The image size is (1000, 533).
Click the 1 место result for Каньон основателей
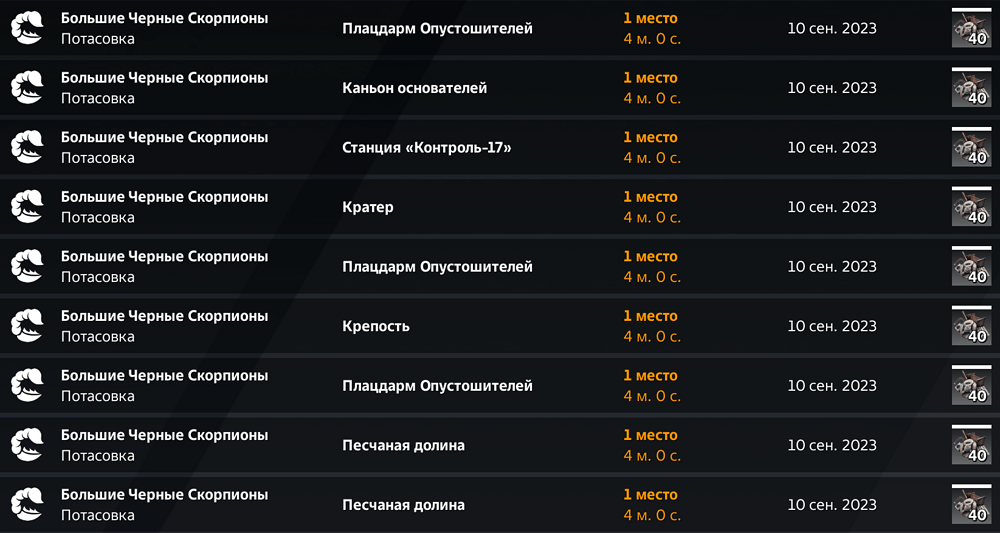pos(650,78)
